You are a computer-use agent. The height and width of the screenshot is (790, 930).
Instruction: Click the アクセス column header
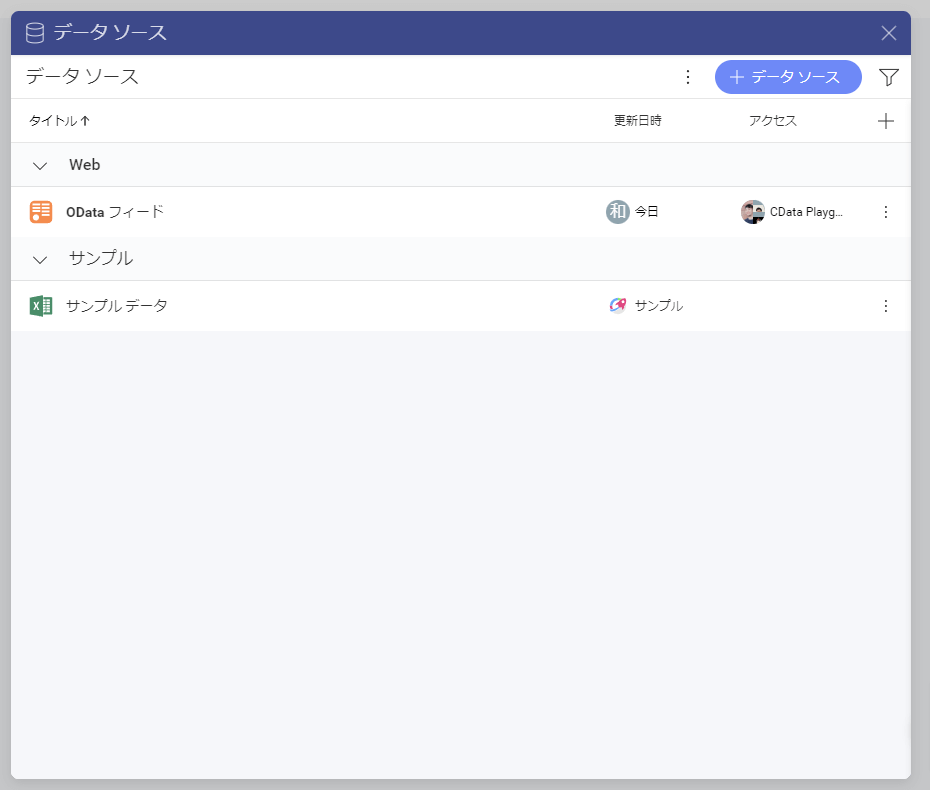click(772, 121)
